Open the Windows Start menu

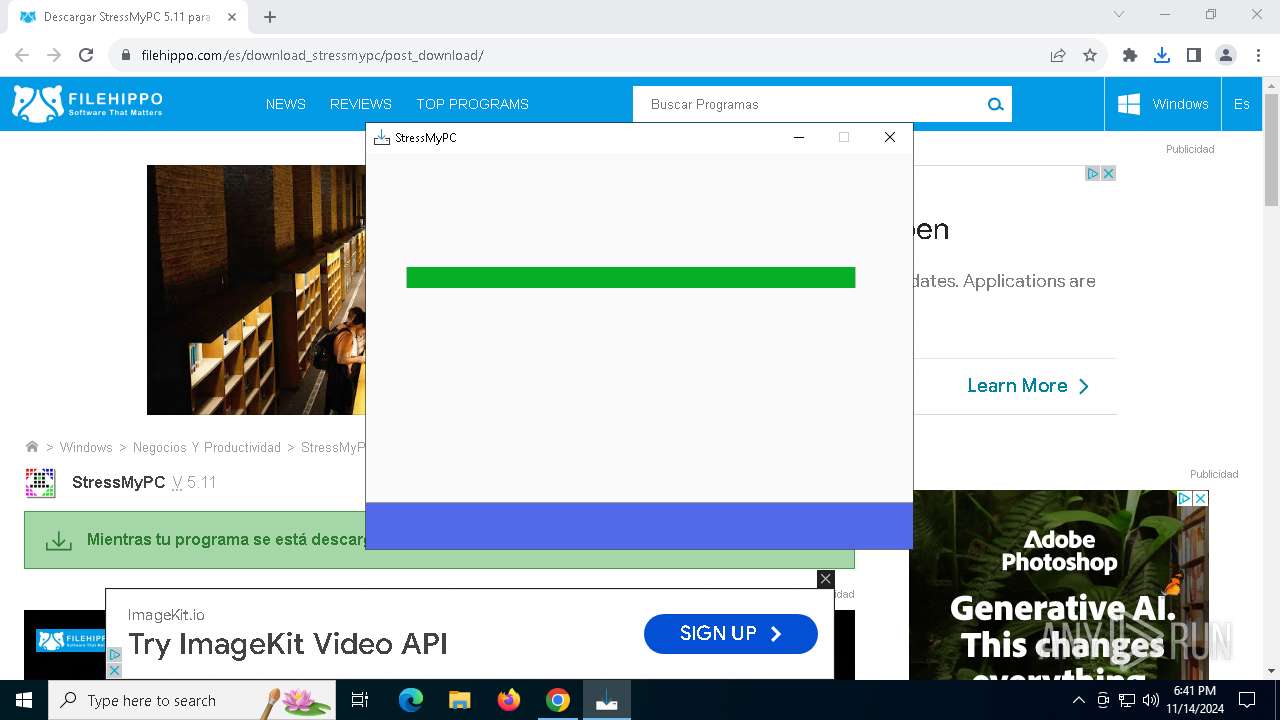24,700
